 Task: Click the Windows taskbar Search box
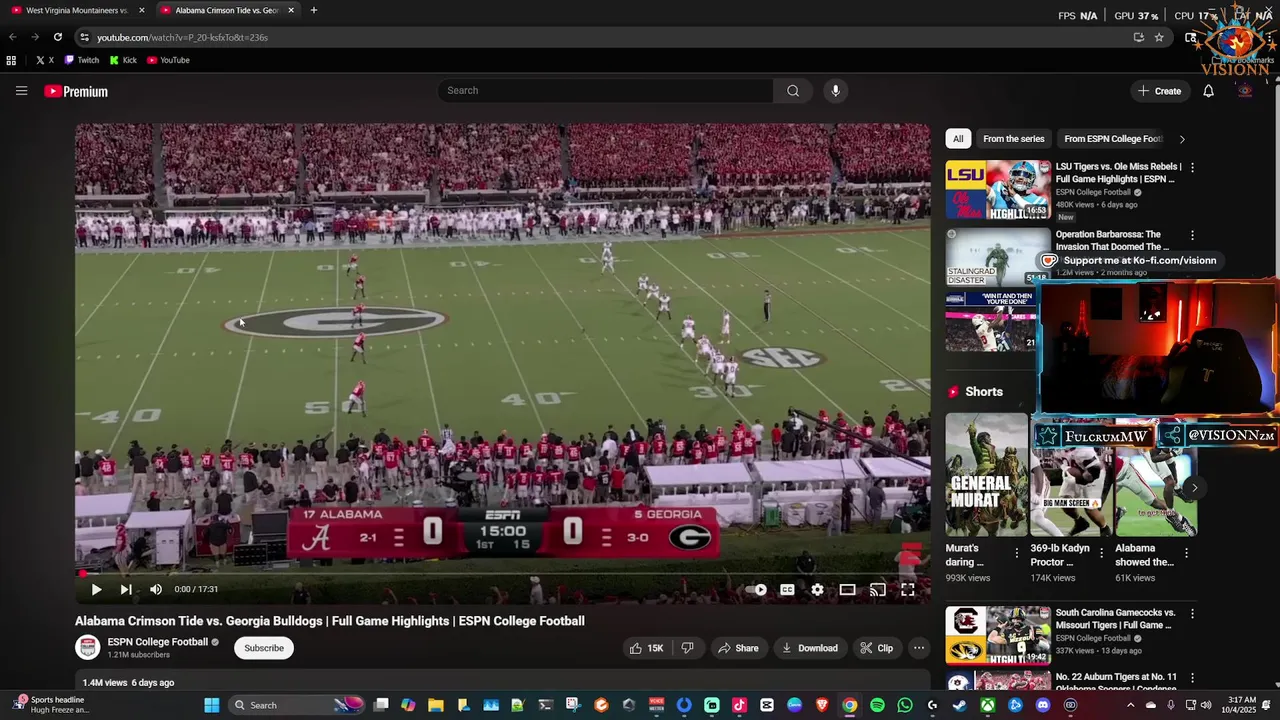(x=296, y=705)
